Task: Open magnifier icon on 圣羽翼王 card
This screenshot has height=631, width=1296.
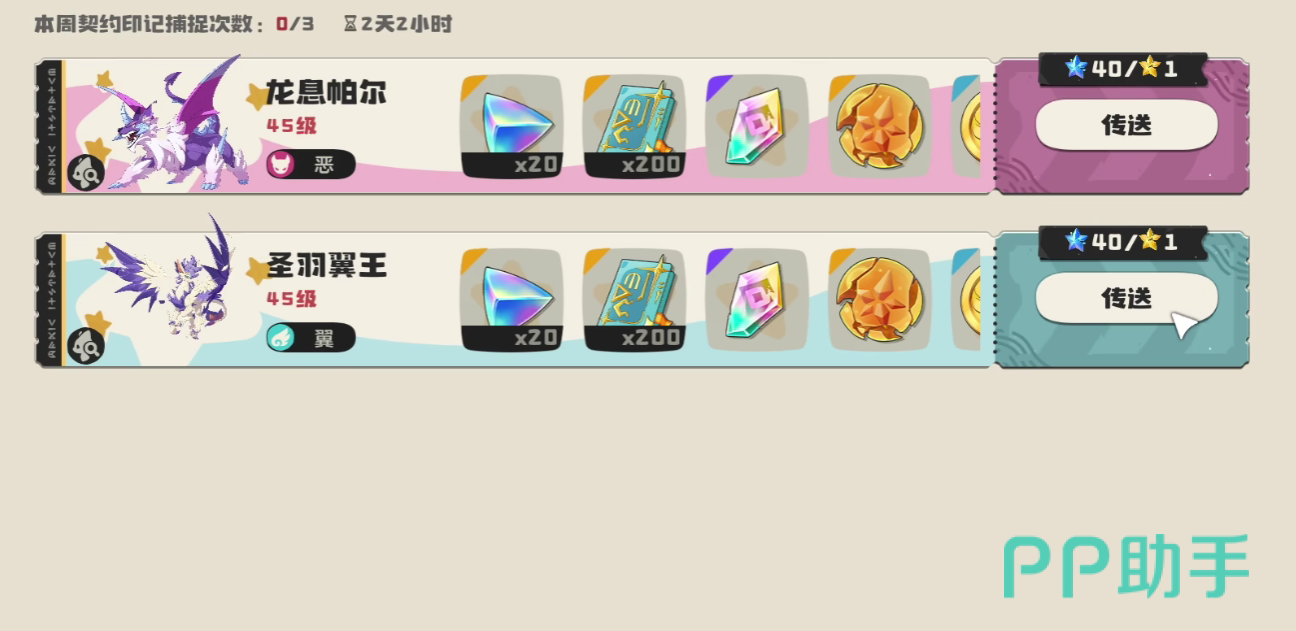Action: click(x=85, y=346)
